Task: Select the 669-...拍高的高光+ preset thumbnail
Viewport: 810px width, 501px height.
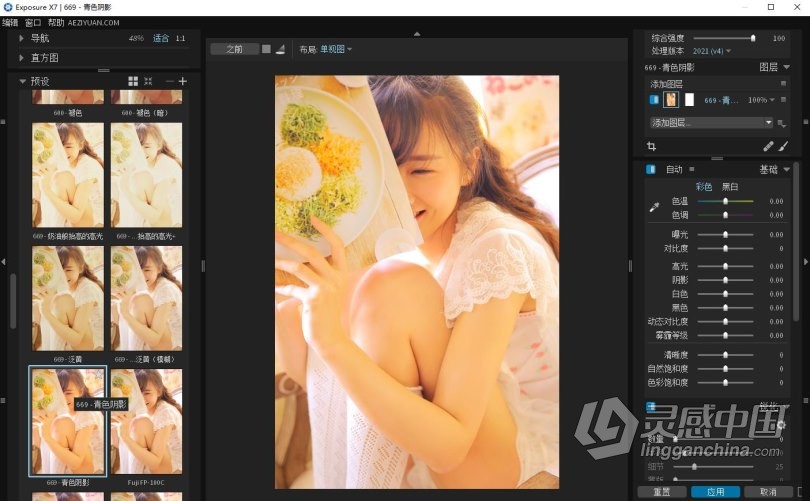Action: click(x=146, y=175)
